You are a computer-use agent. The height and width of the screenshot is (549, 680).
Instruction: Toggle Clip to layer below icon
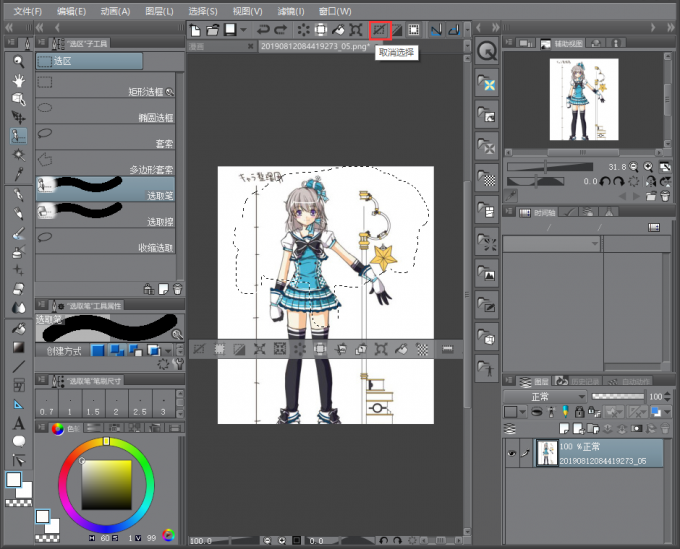click(x=537, y=411)
